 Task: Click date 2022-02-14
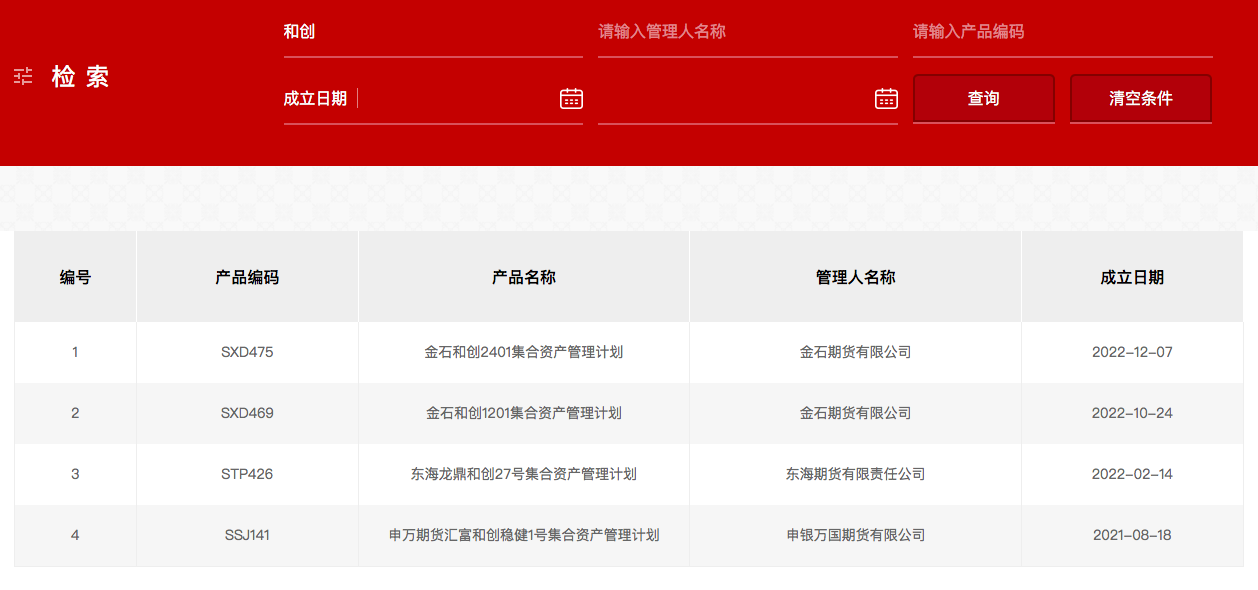tap(1132, 474)
